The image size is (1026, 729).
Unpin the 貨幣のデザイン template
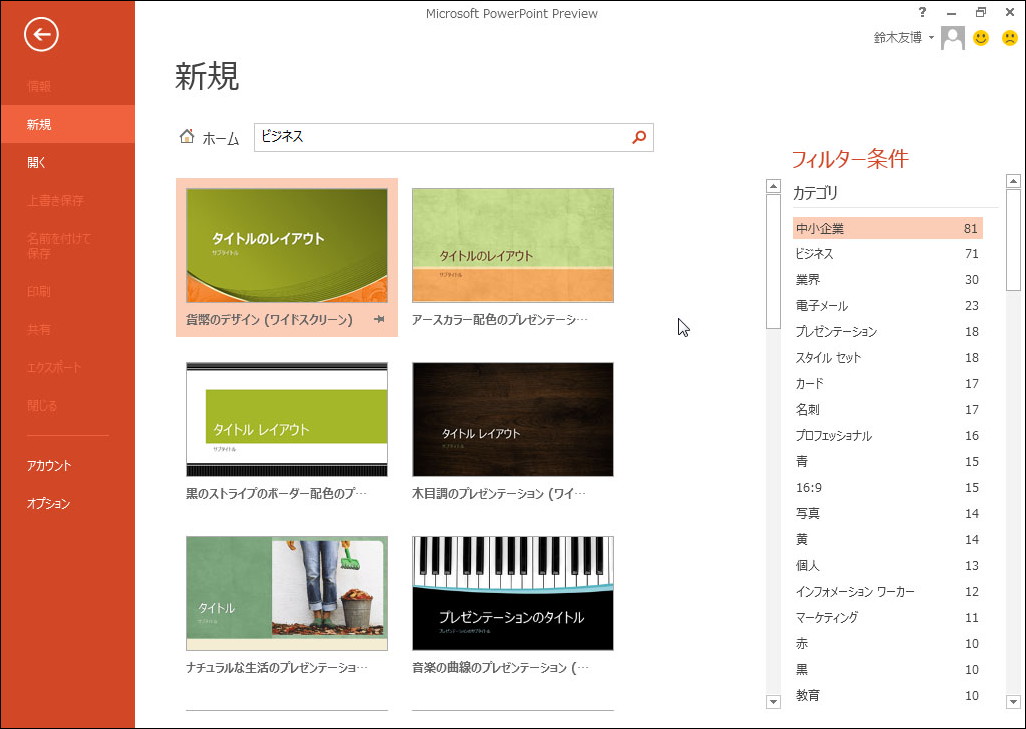[x=379, y=320]
